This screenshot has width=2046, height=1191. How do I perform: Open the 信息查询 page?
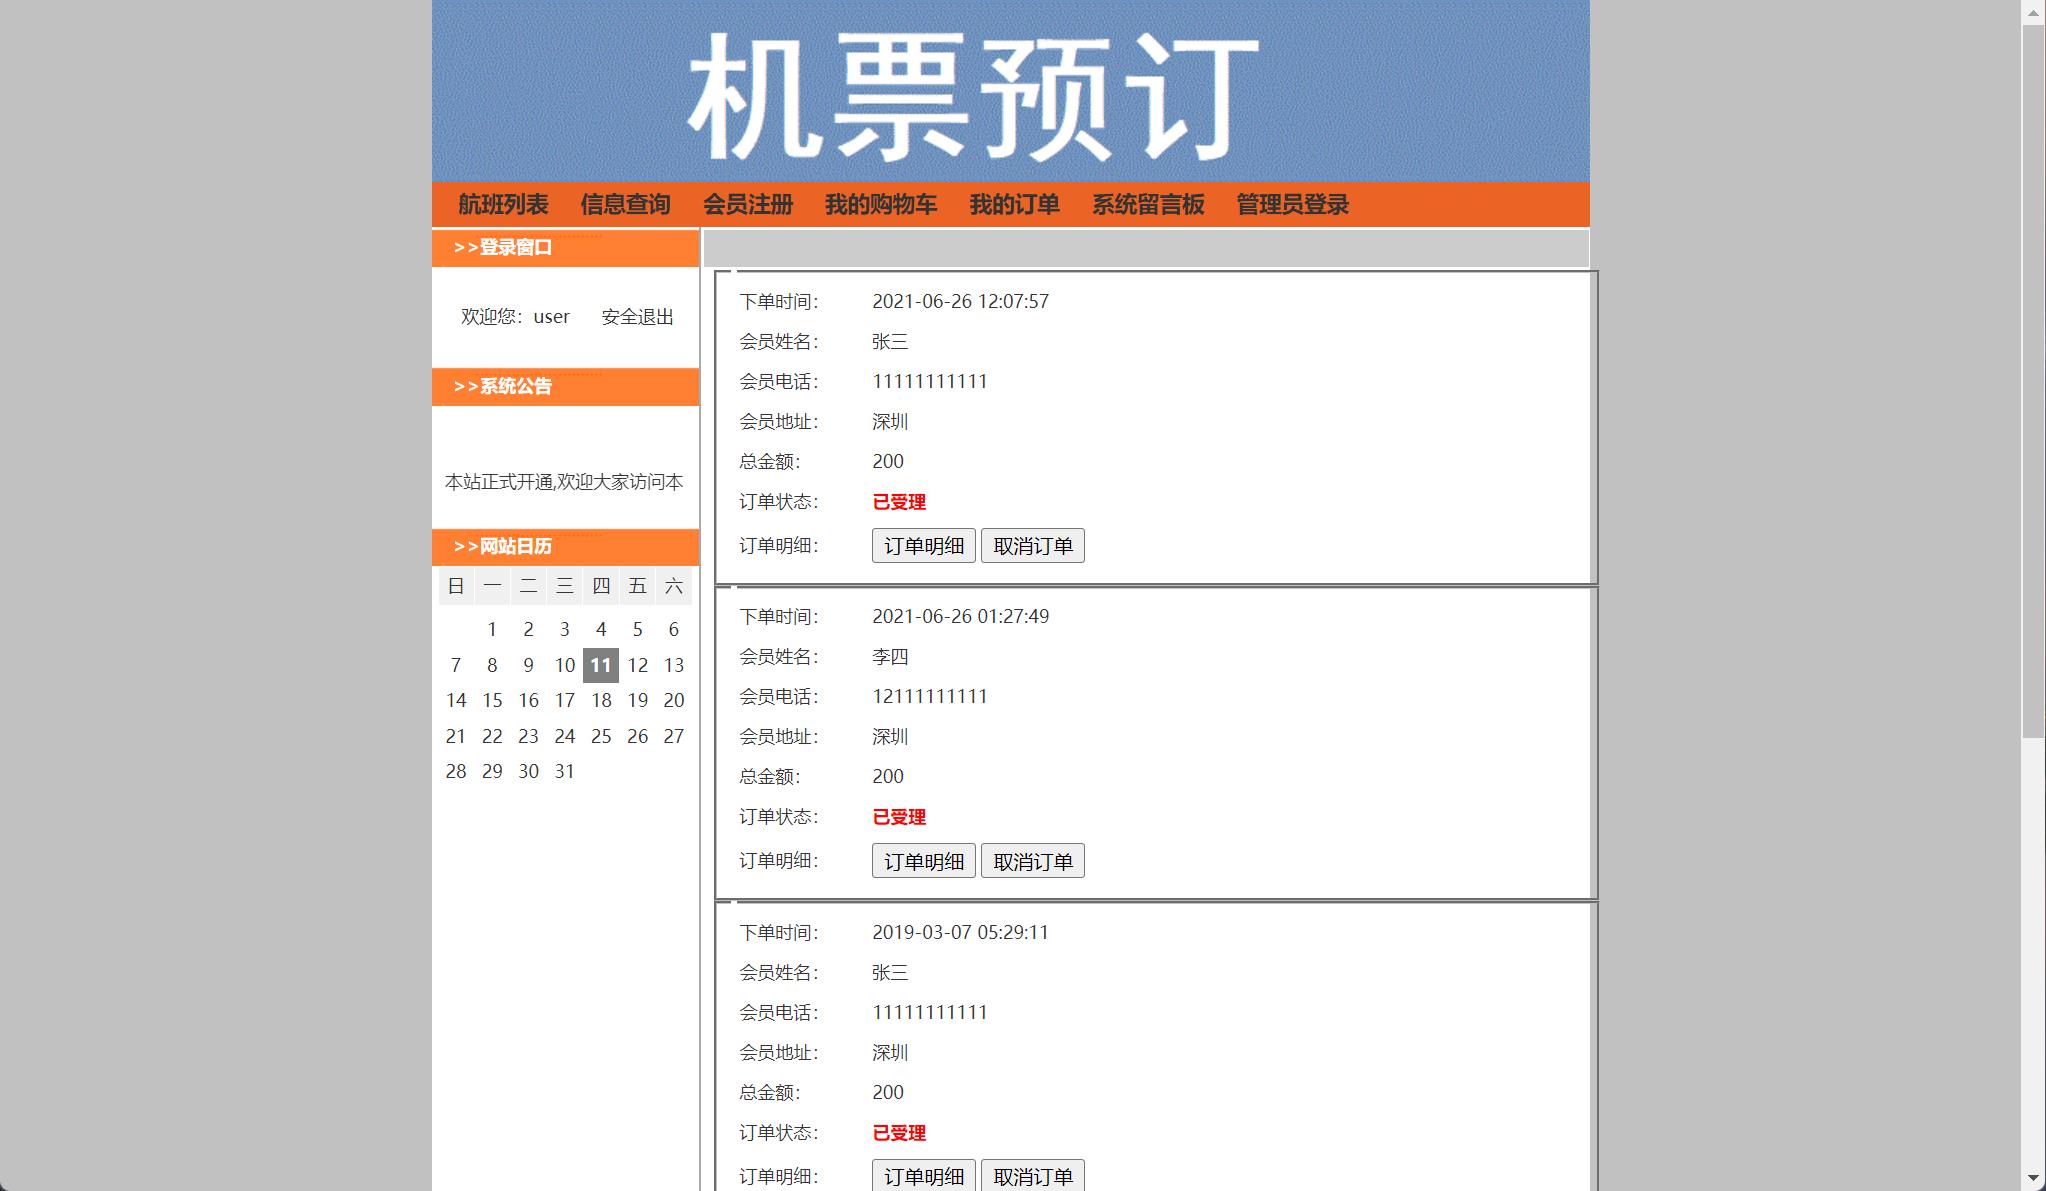pyautogui.click(x=627, y=204)
